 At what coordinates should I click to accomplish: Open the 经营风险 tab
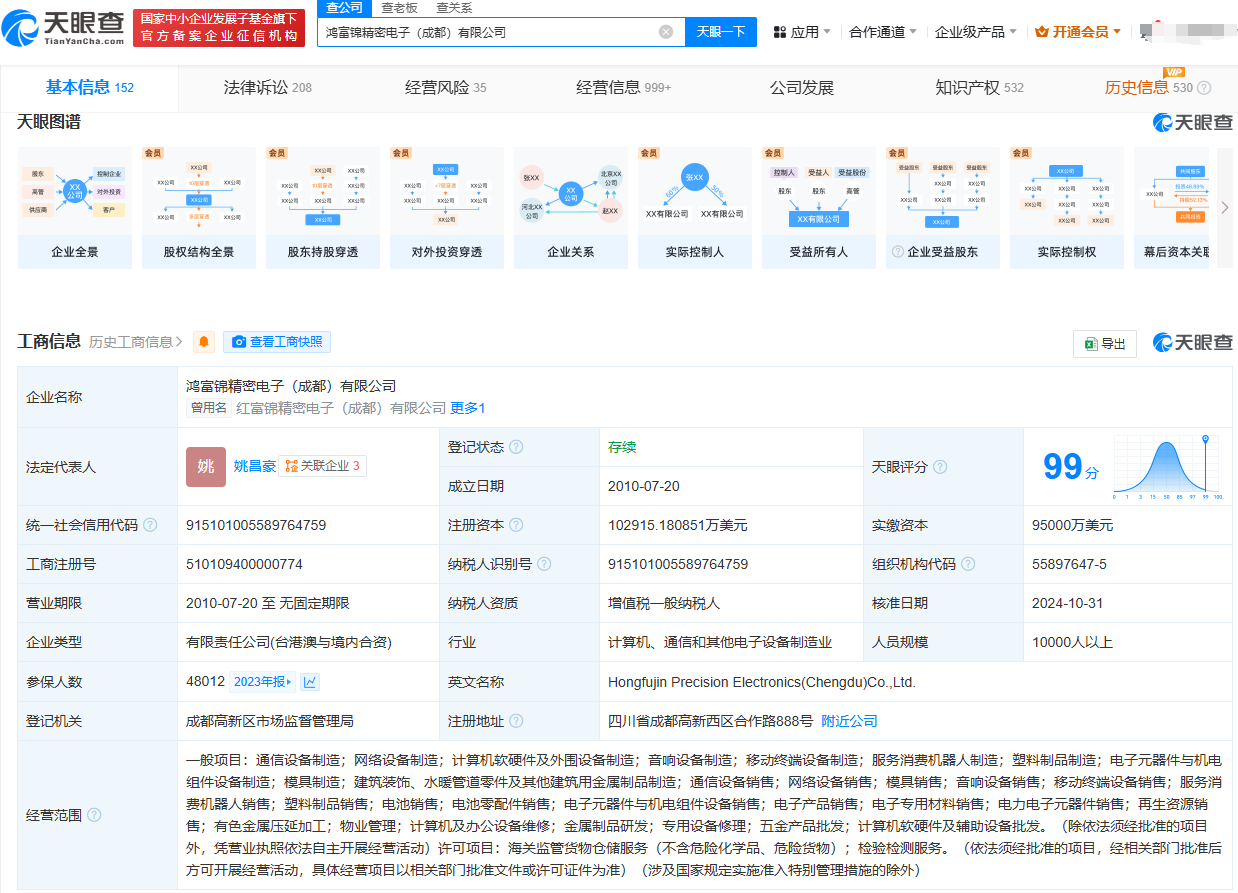tap(446, 88)
